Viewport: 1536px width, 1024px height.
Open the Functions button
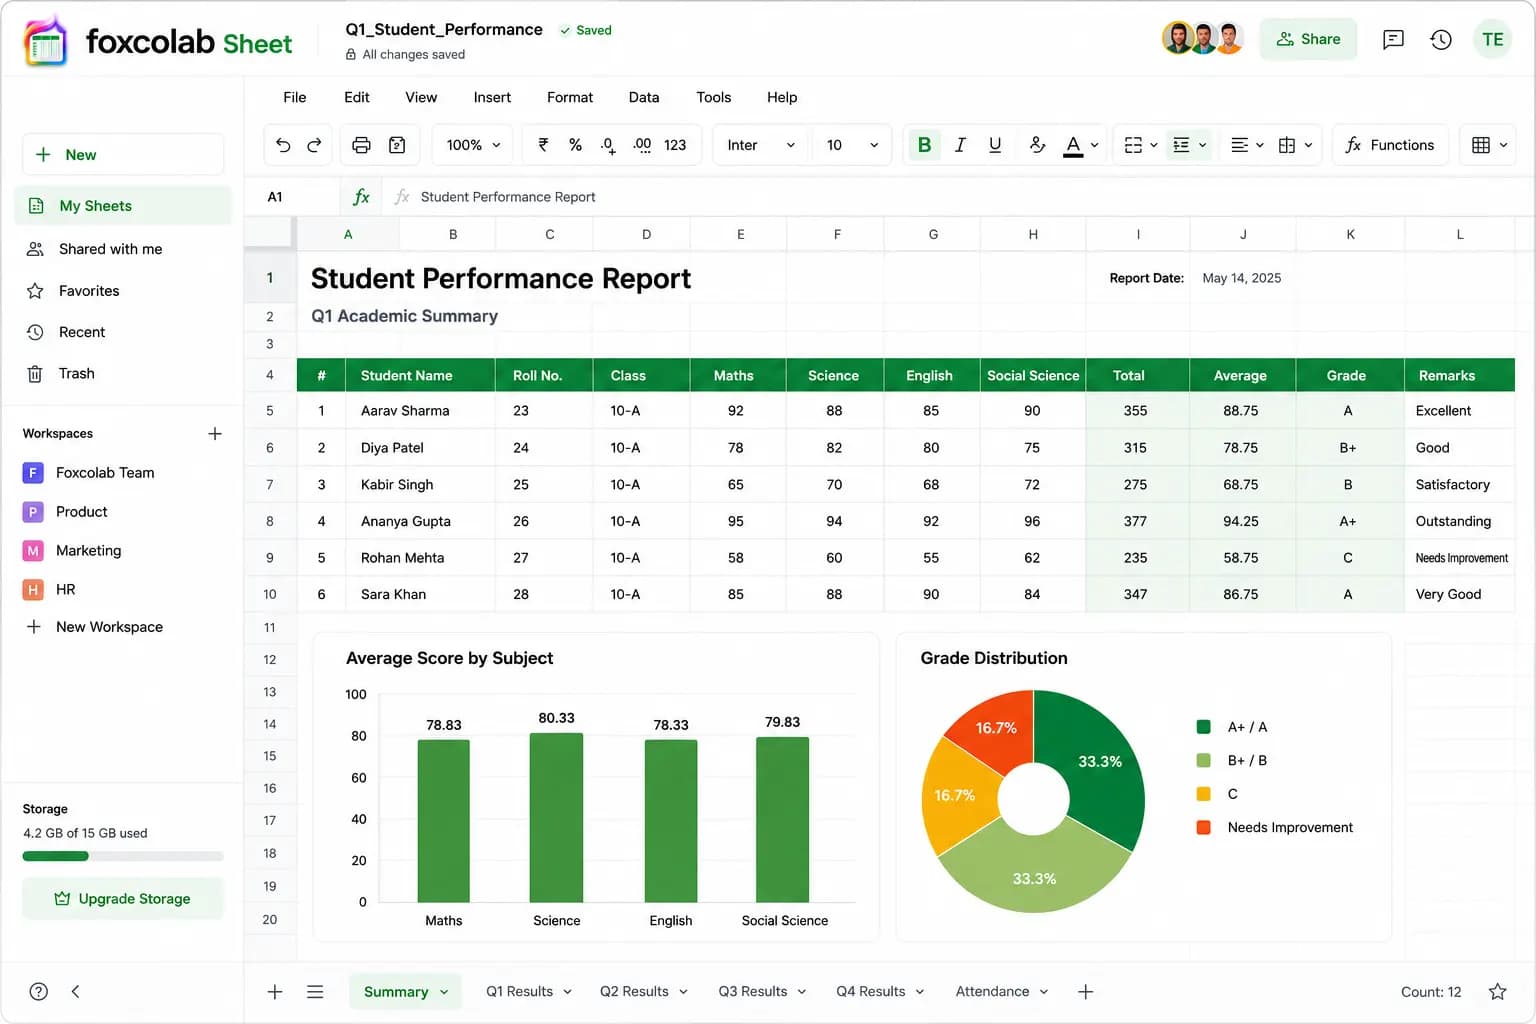click(x=1390, y=145)
